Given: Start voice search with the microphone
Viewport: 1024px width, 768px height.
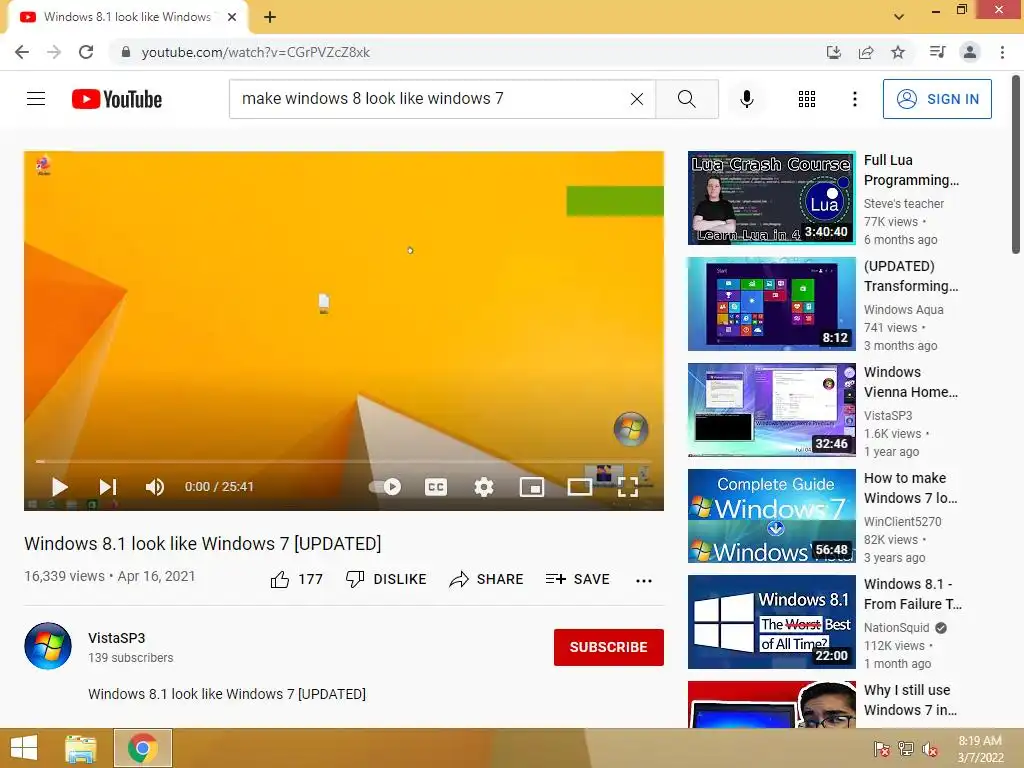Looking at the screenshot, I should pos(746,99).
